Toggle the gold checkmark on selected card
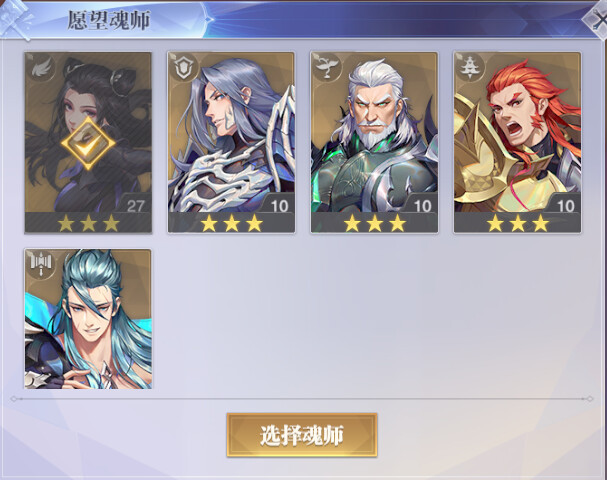Image resolution: width=607 pixels, height=480 pixels. (x=88, y=144)
